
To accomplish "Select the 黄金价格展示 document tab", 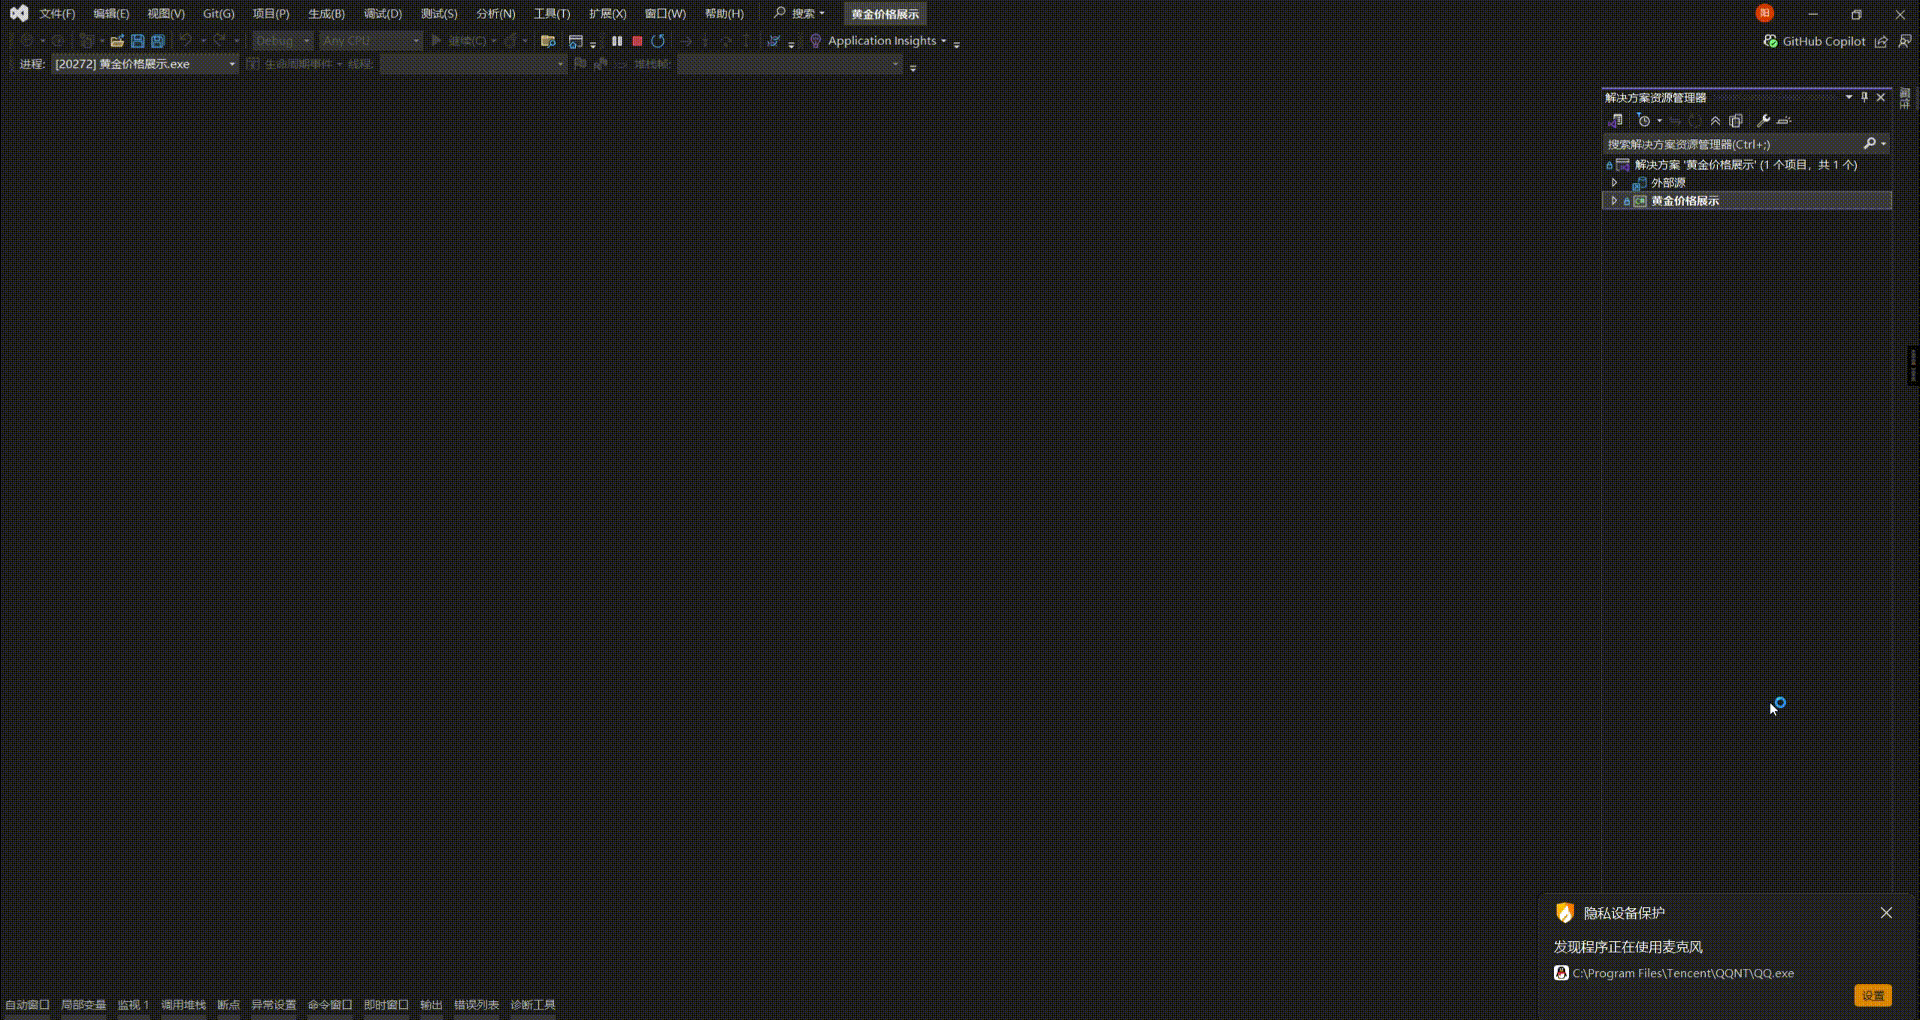I will [884, 14].
